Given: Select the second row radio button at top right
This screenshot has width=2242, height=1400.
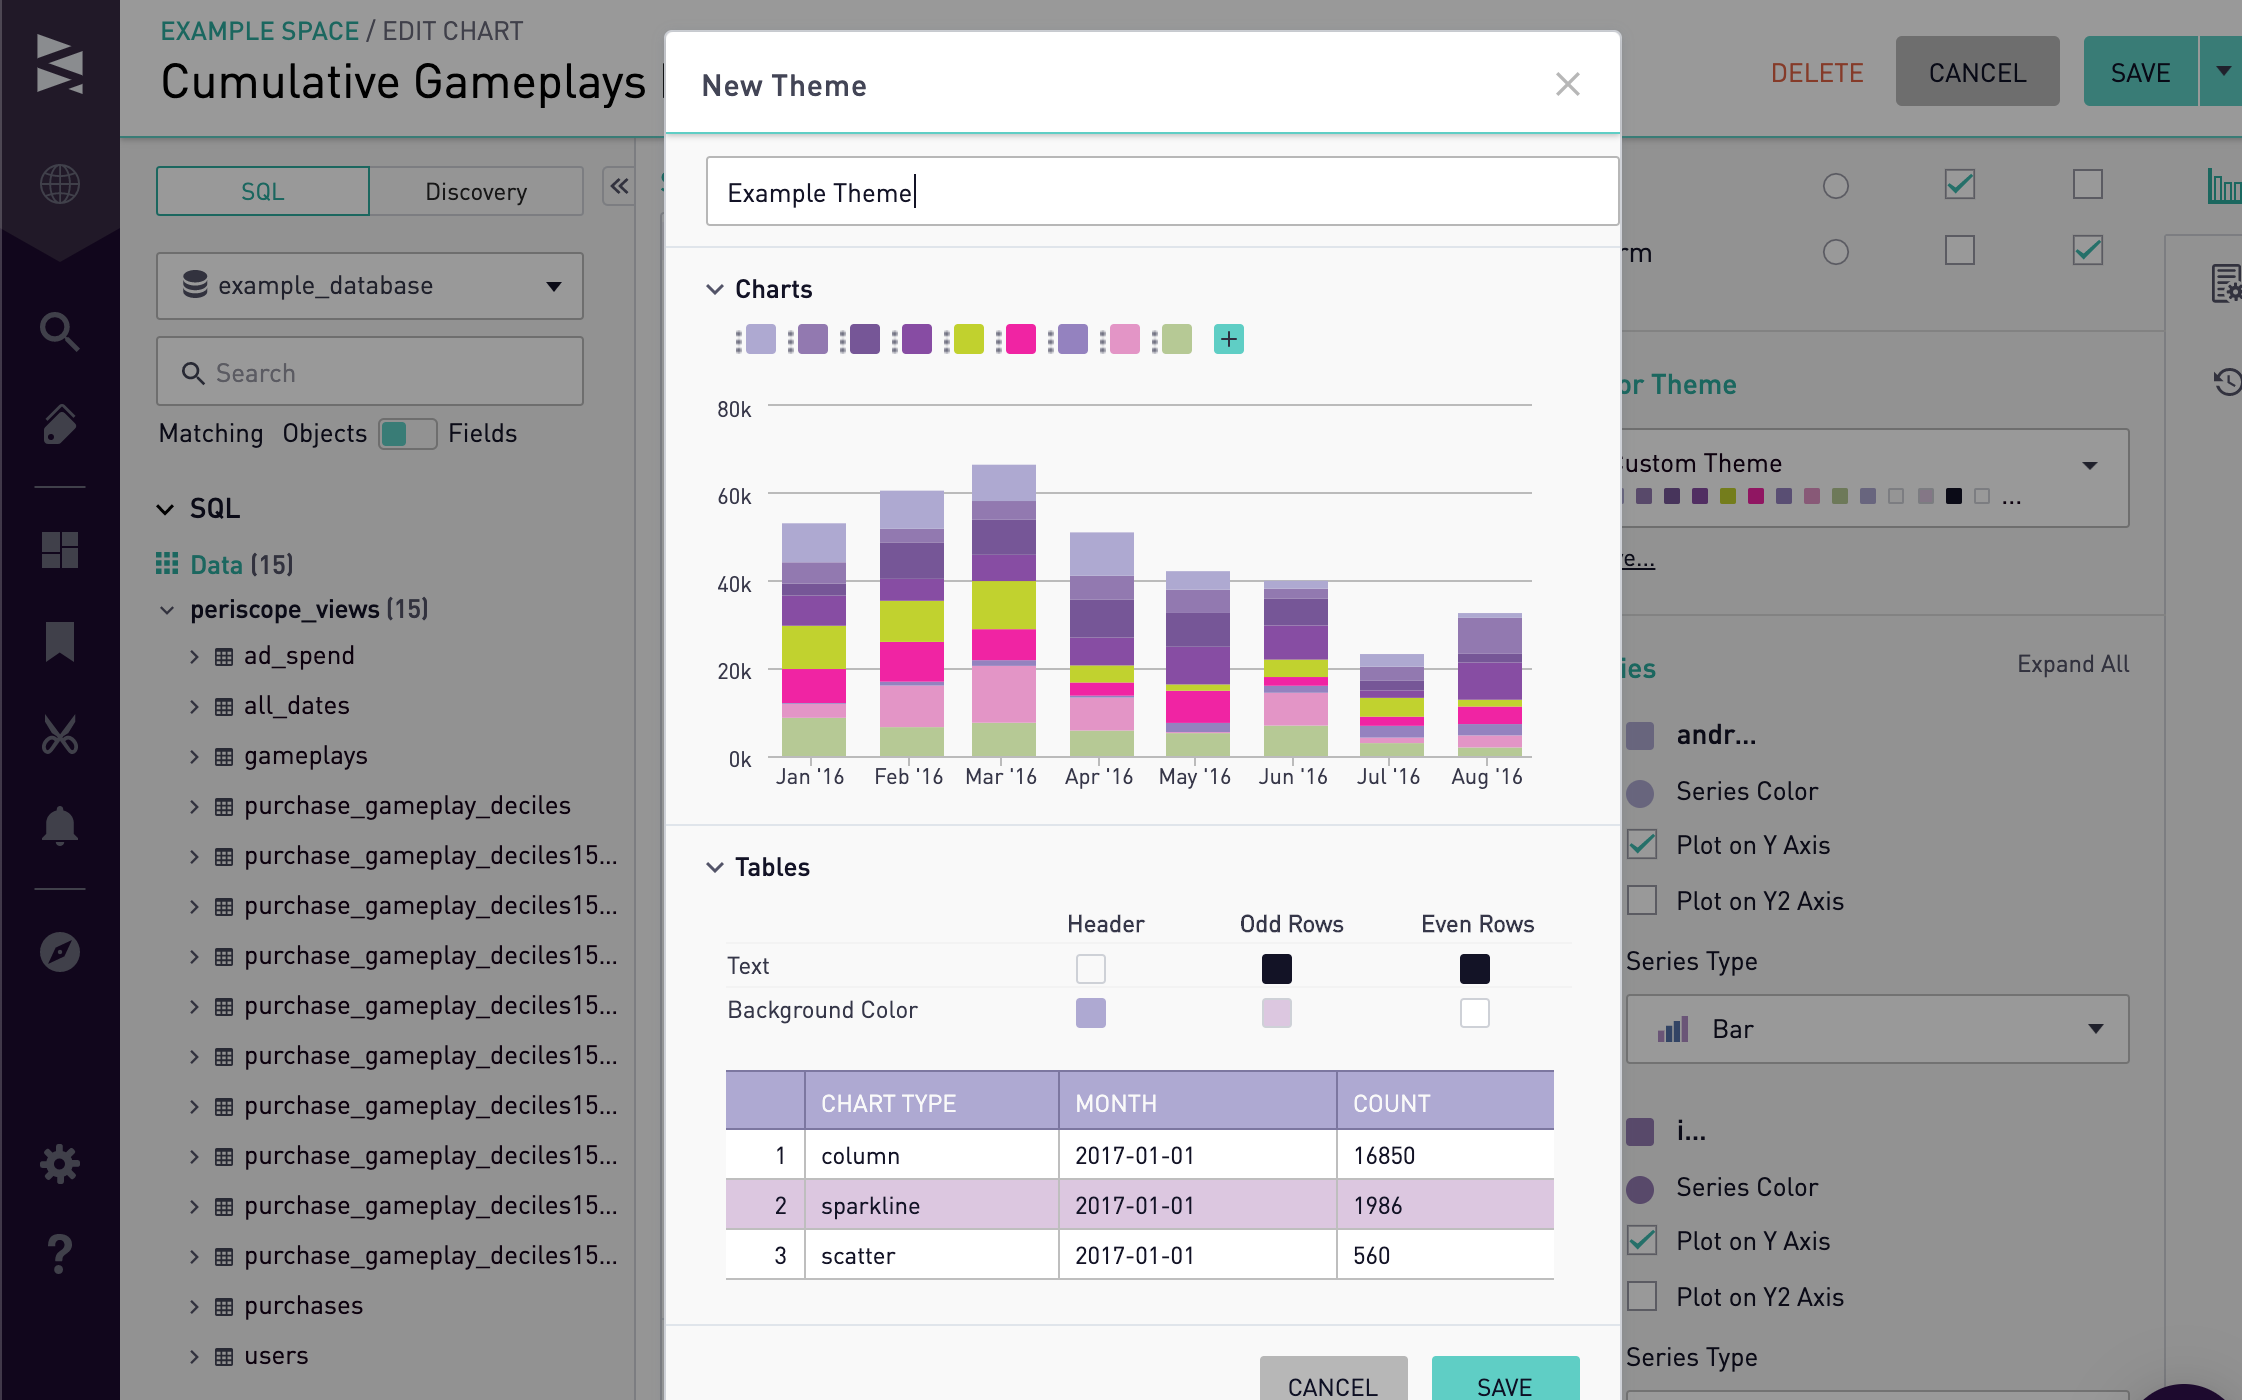Looking at the screenshot, I should click(1836, 251).
